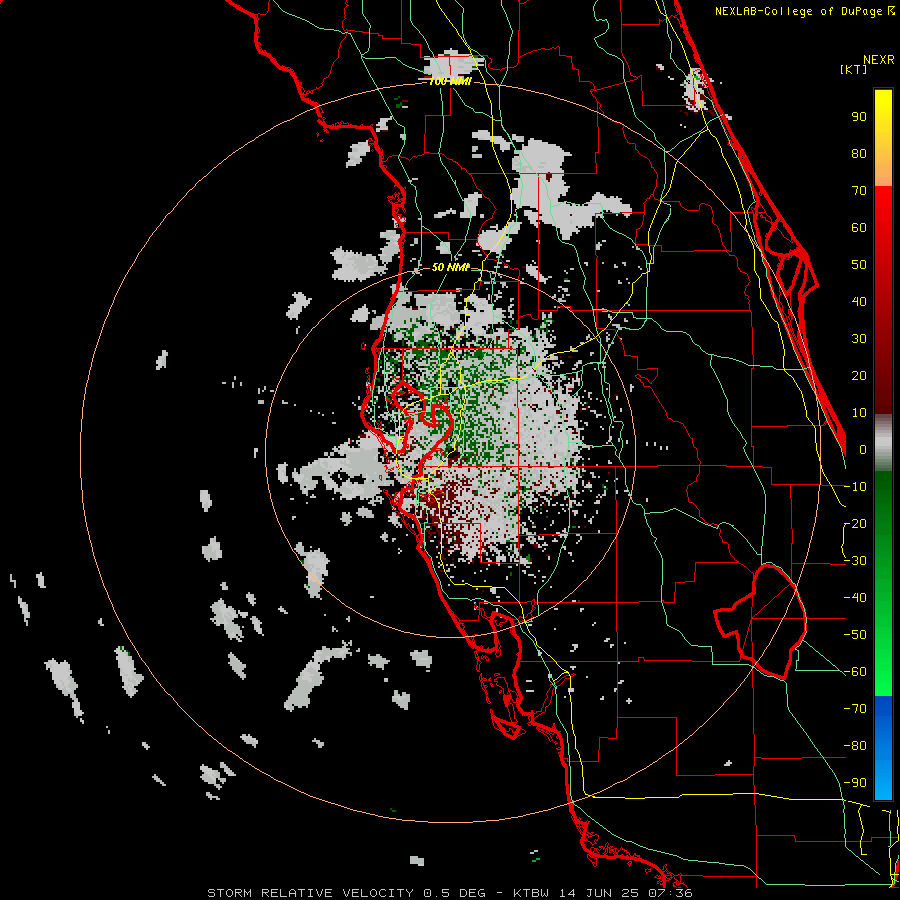Click the Storm Relative Velocity caption at bottom
This screenshot has width=900, height=900.
pos(449,893)
